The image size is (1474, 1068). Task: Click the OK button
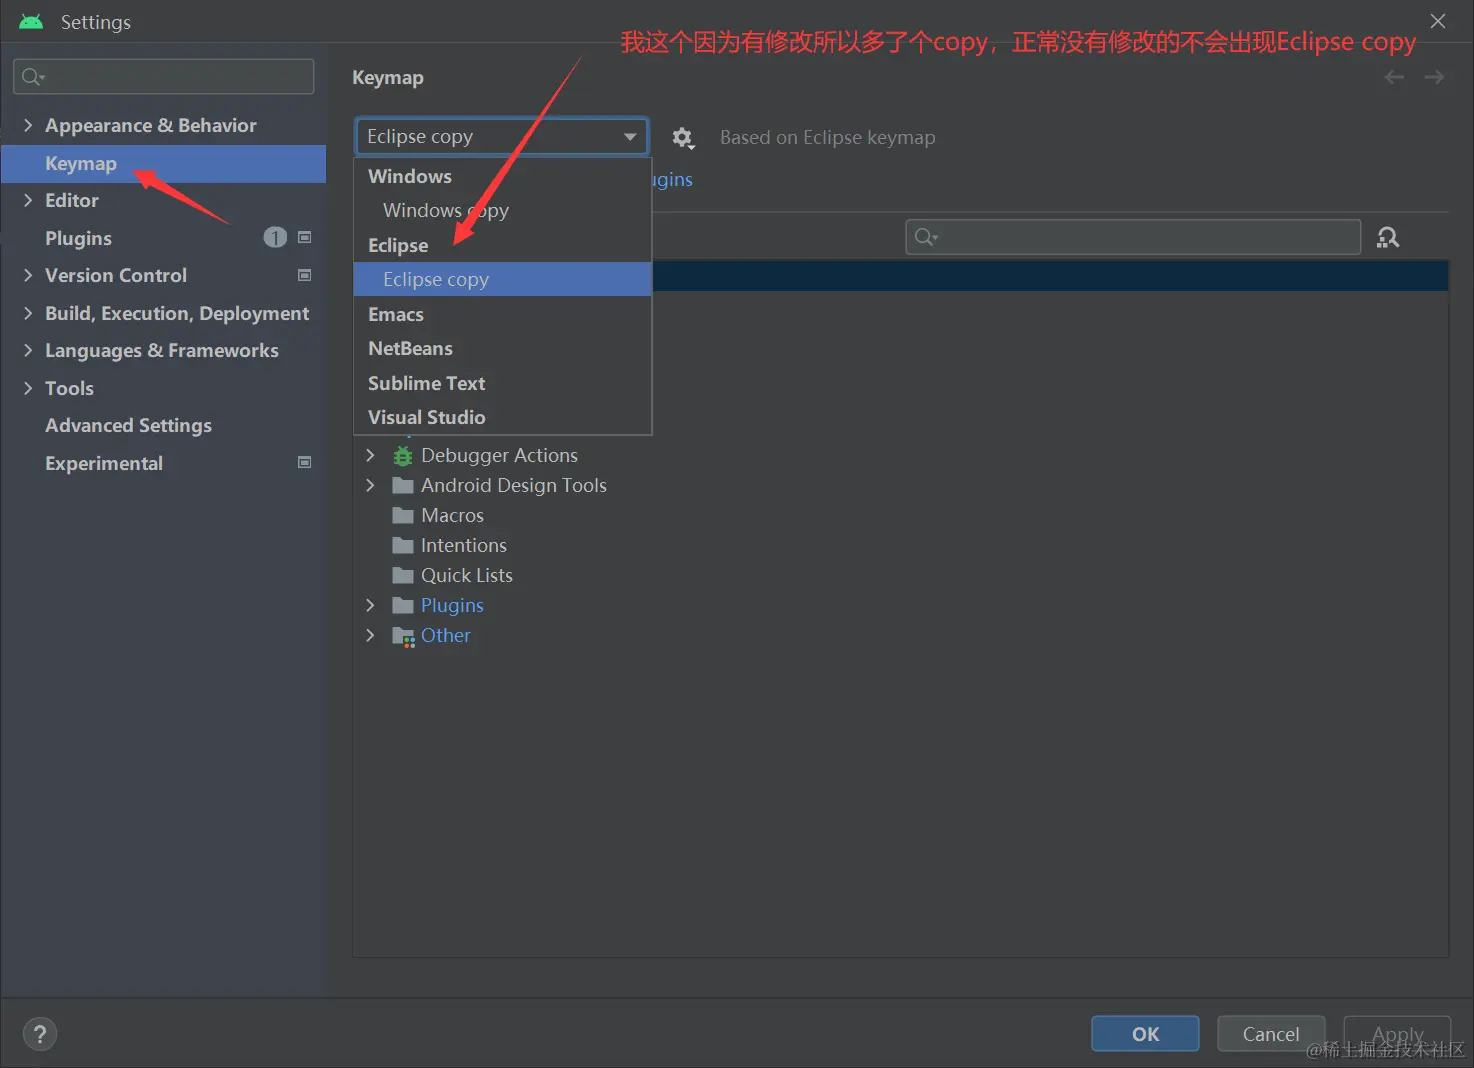tap(1145, 1034)
